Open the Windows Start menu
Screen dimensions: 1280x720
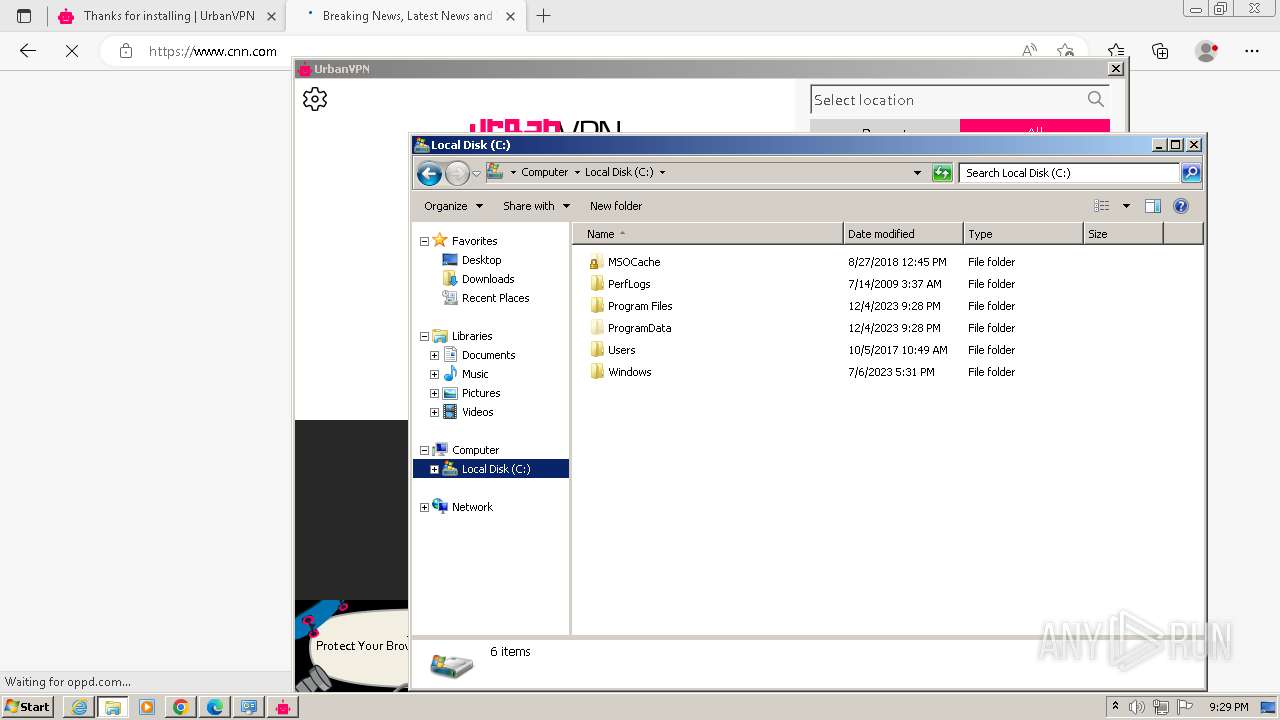[28, 707]
